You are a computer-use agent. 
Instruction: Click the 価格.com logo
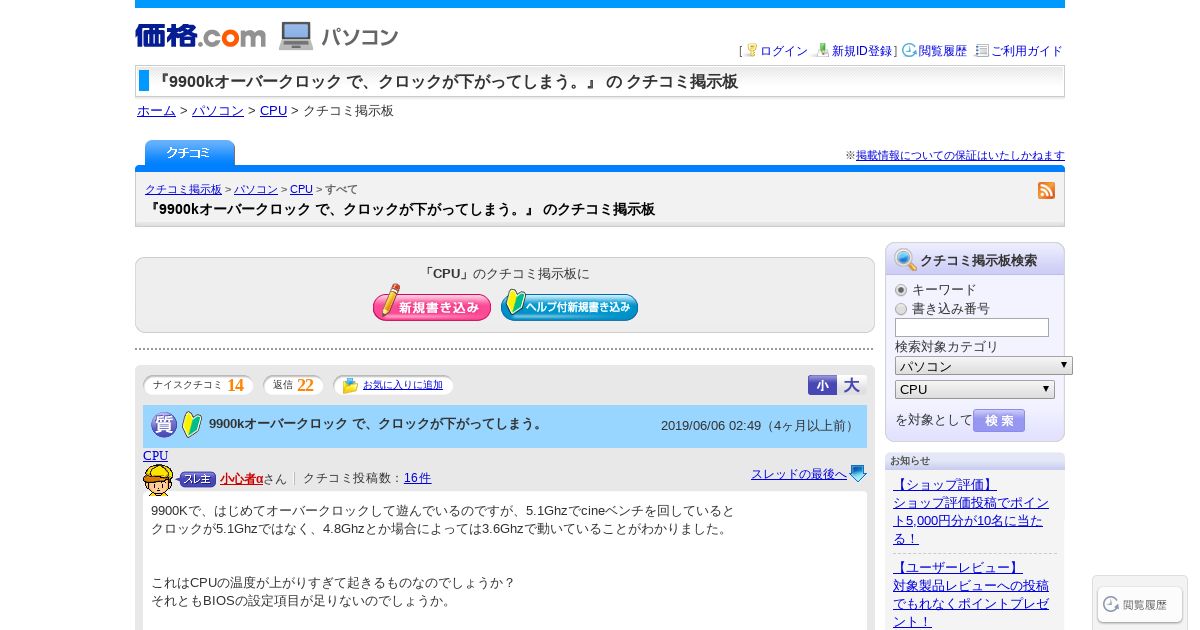click(200, 36)
